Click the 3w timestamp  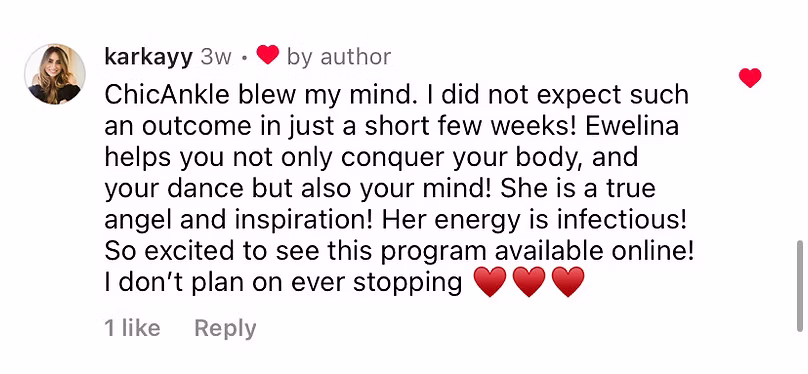[x=216, y=57]
